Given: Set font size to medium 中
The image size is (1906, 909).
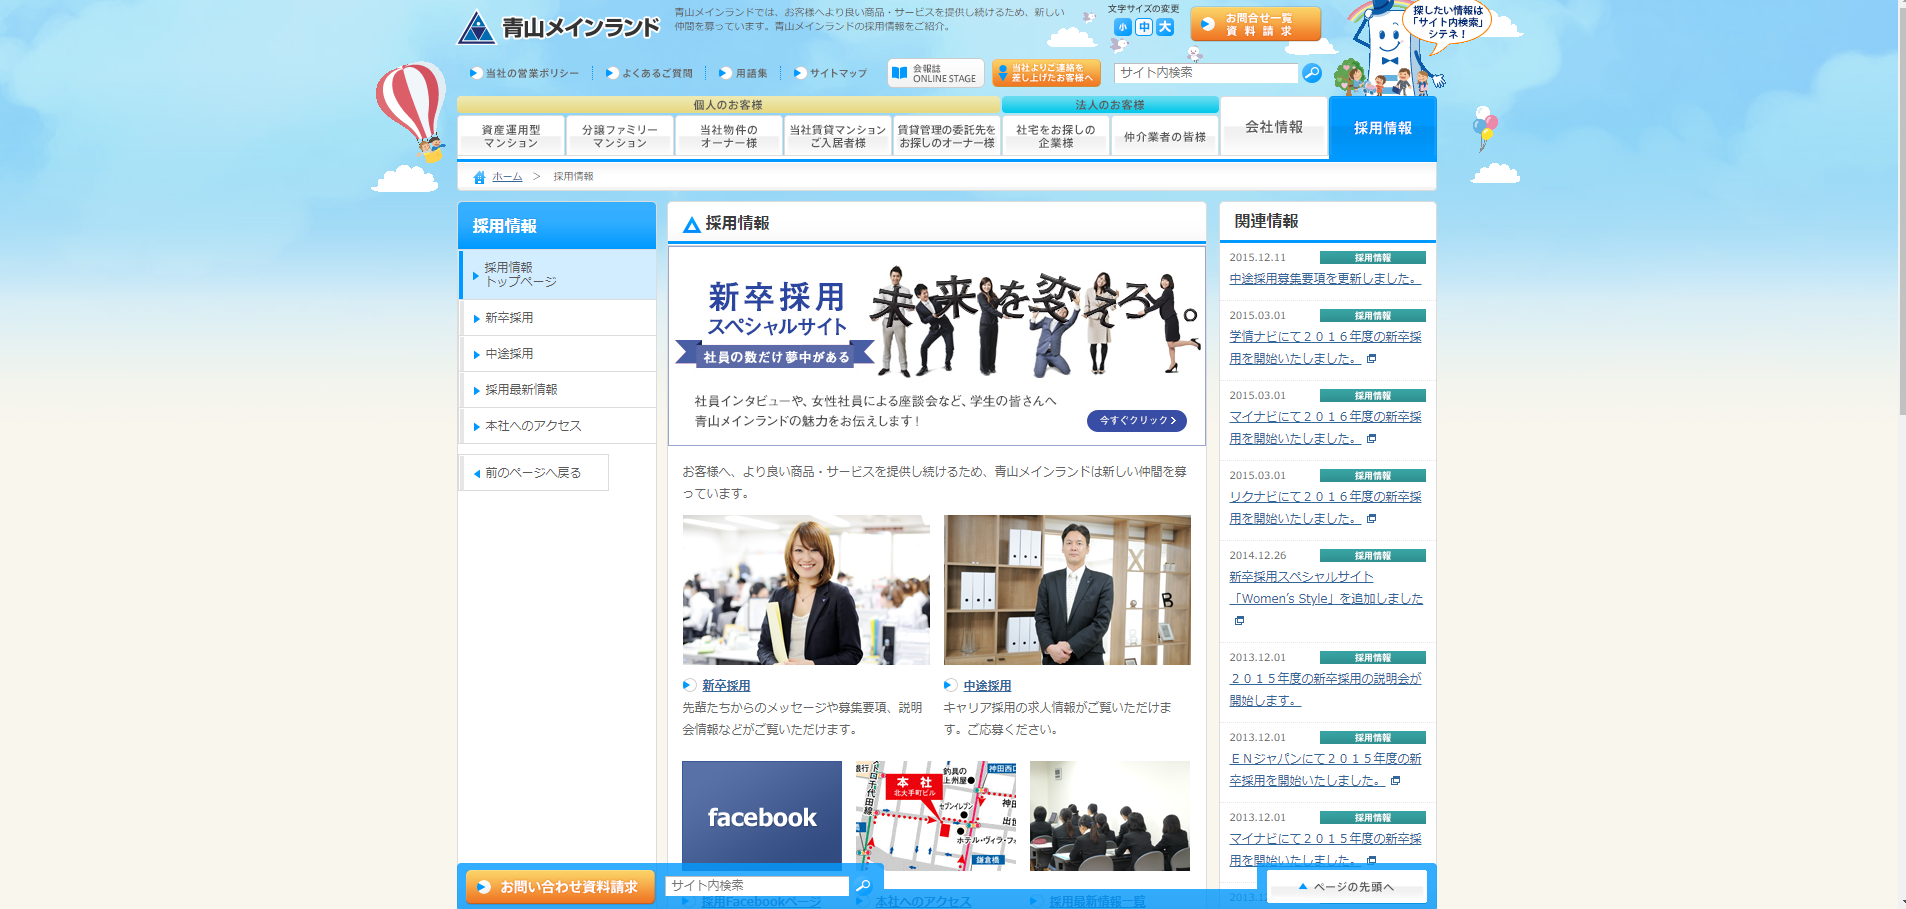Looking at the screenshot, I should (x=1144, y=28).
